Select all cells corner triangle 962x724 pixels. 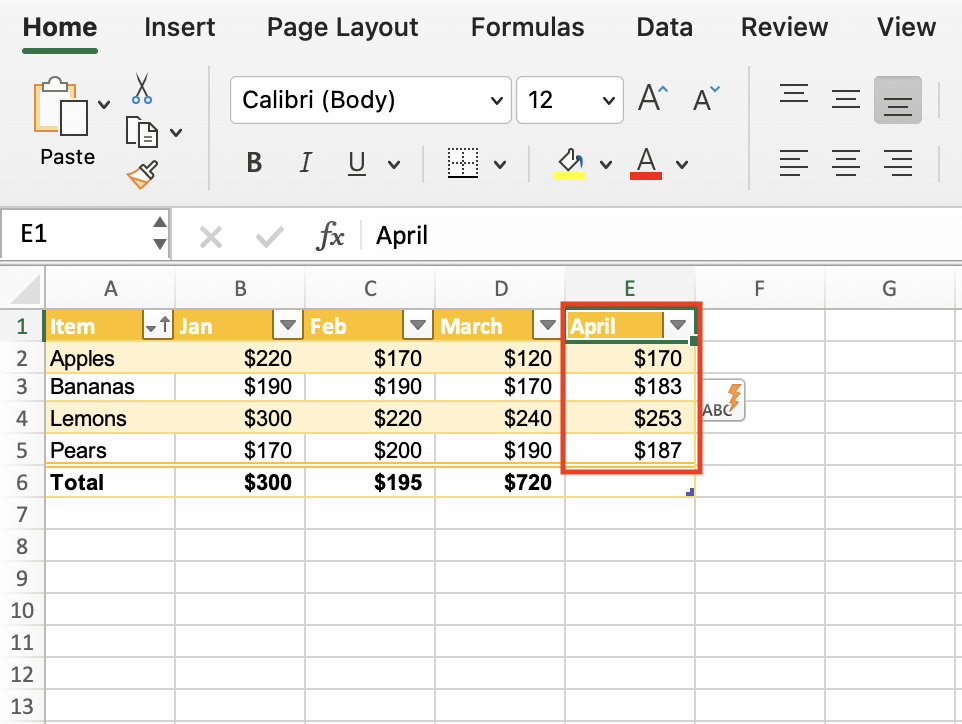pyautogui.click(x=26, y=289)
